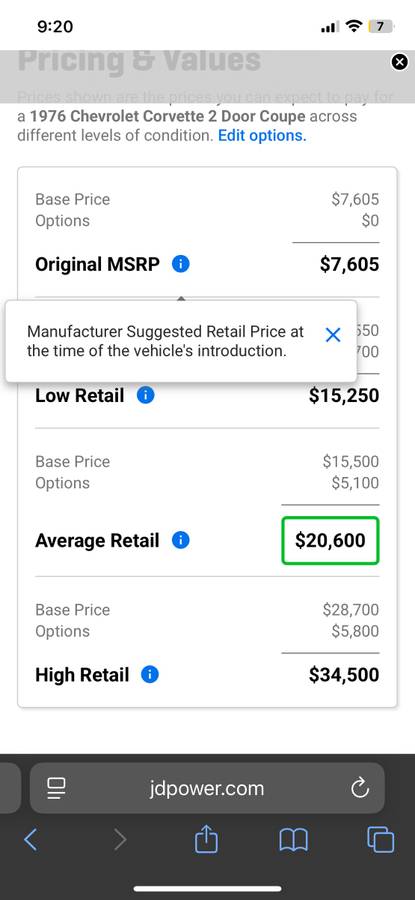Tap the battery indicator in status bar
This screenshot has height=900, width=415.
(x=381, y=26)
